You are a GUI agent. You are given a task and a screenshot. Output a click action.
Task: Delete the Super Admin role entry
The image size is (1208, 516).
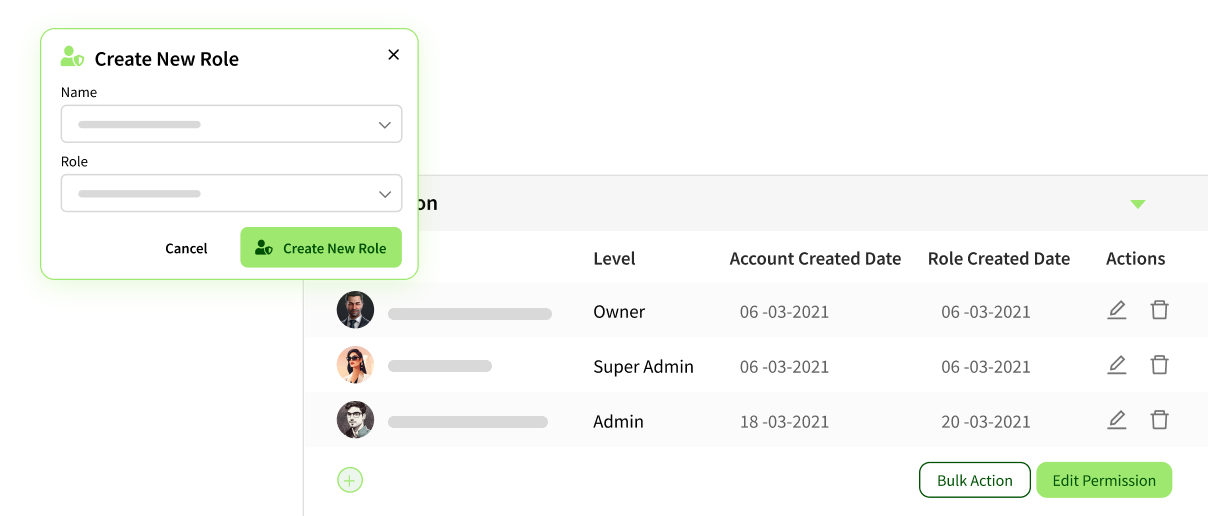tap(1159, 365)
